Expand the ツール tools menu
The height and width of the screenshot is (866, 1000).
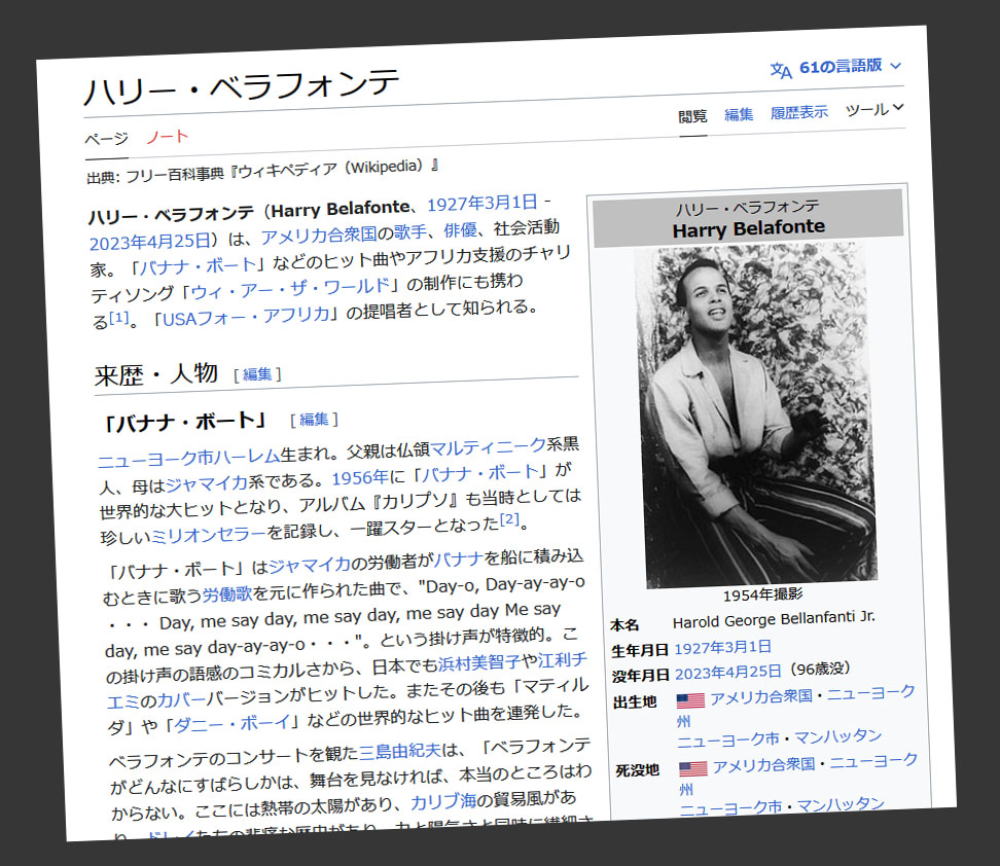tap(874, 110)
